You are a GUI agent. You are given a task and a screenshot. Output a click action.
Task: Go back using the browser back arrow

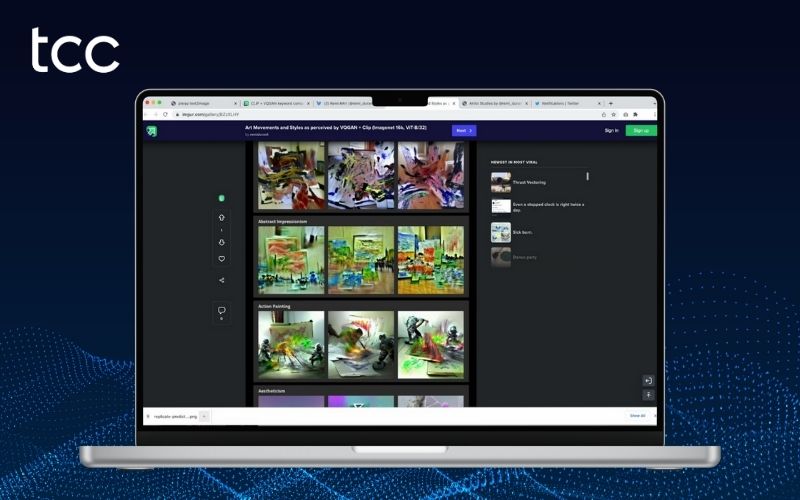click(x=147, y=114)
